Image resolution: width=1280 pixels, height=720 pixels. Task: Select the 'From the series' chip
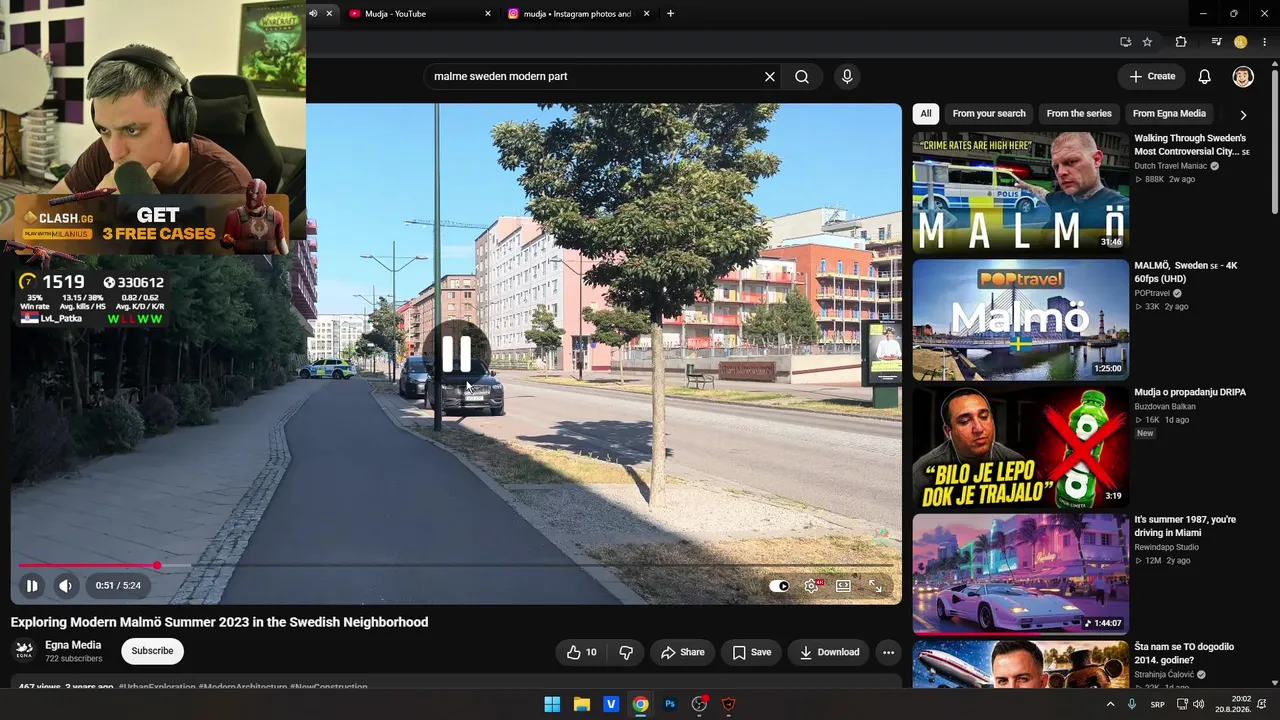click(1079, 114)
